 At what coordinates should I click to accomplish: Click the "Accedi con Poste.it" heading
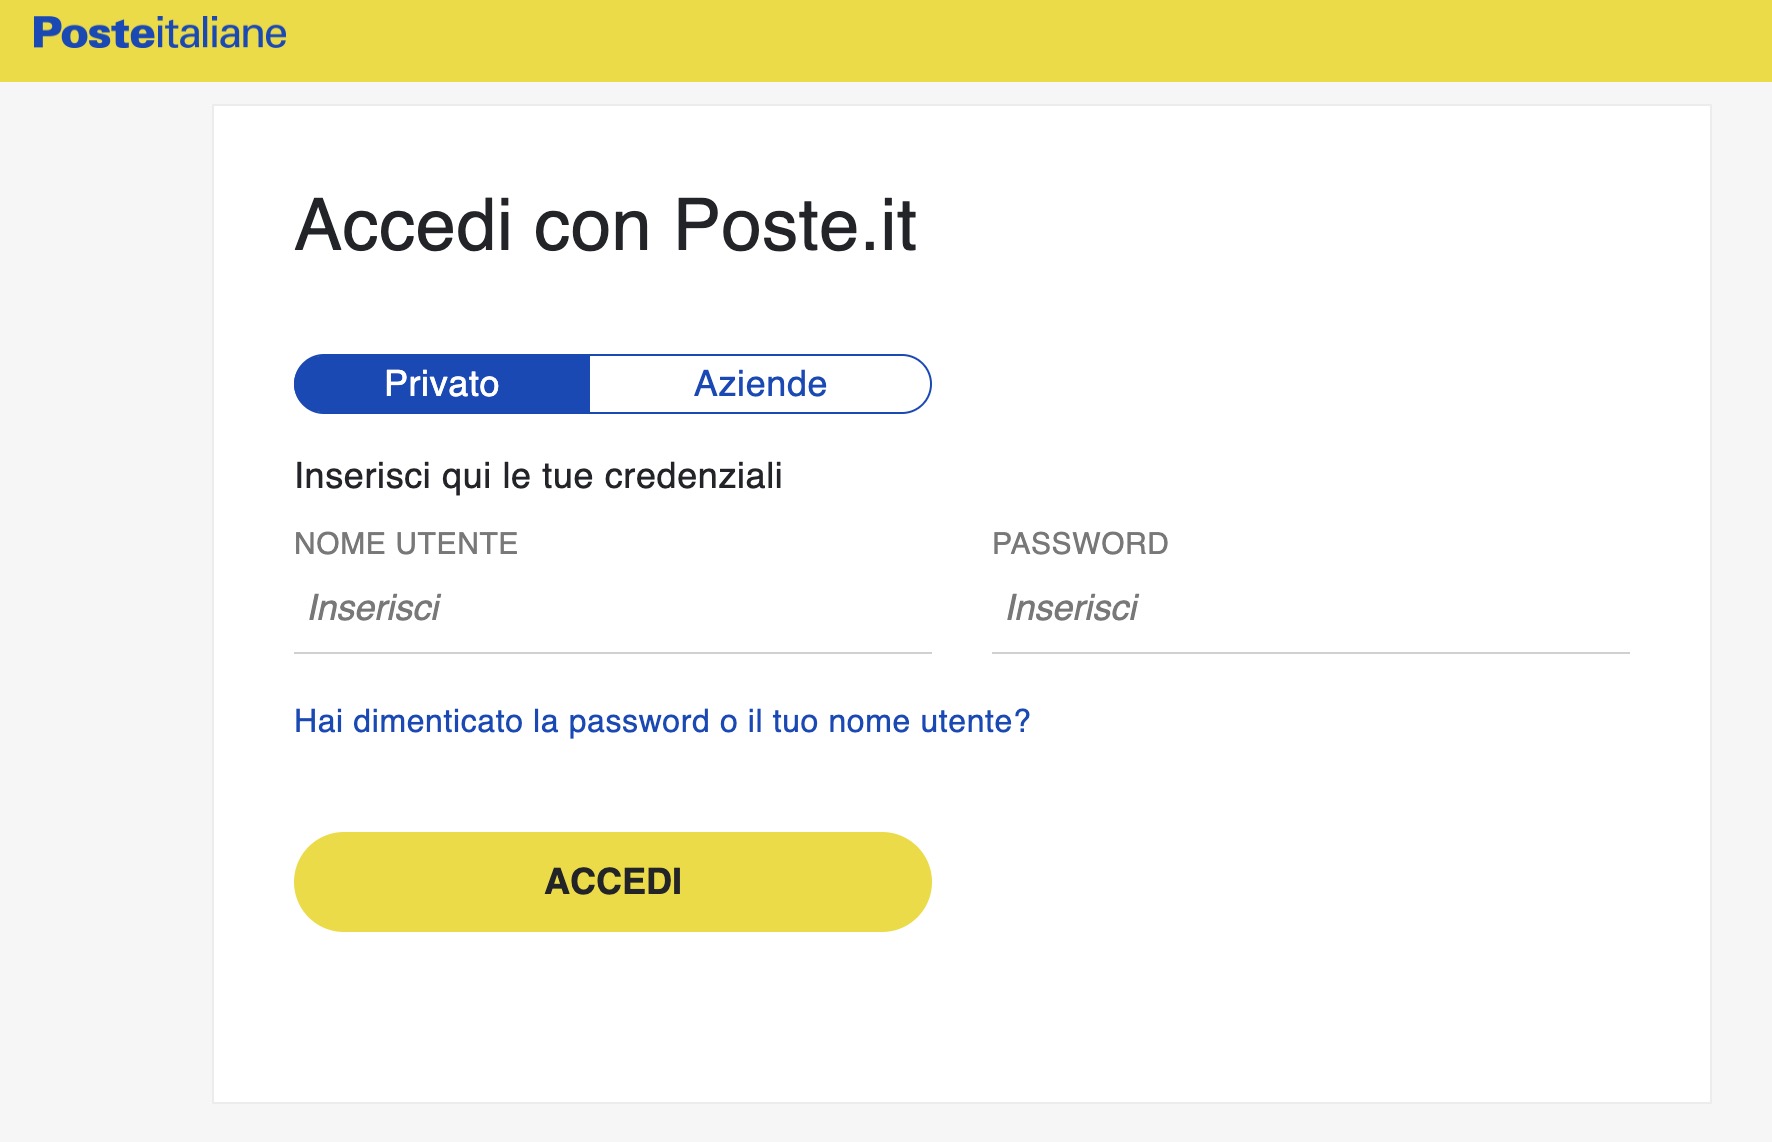point(605,225)
